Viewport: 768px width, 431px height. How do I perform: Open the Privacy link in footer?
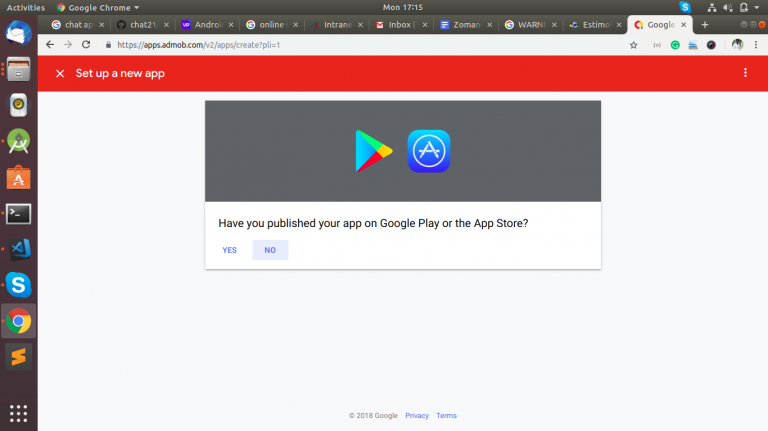417,415
